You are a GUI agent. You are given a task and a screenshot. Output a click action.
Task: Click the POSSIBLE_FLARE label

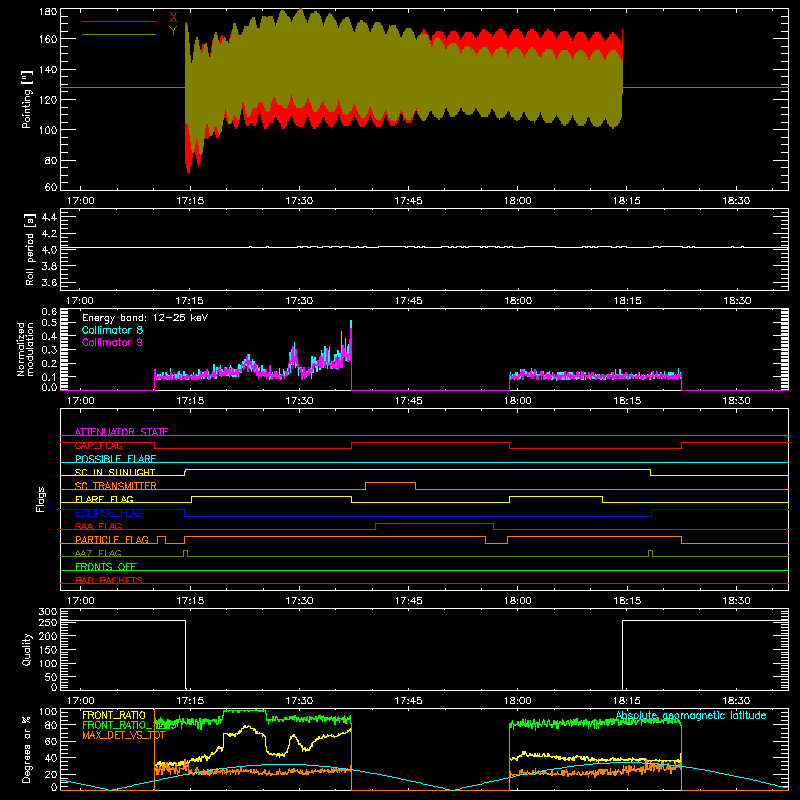click(115, 459)
